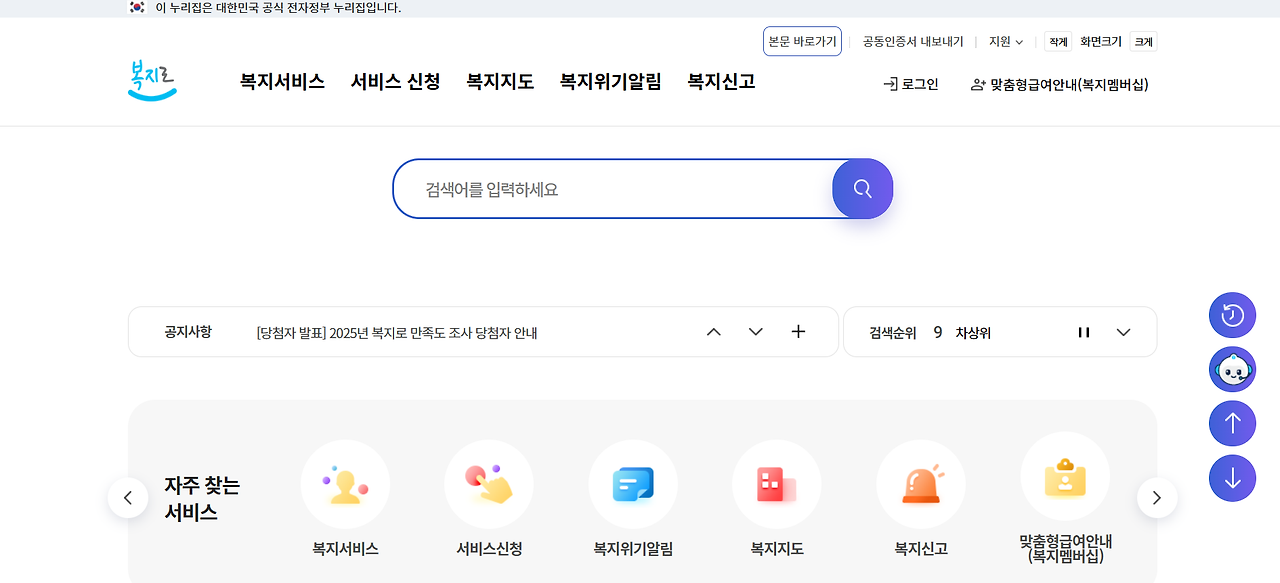The image size is (1280, 583).
Task: Click the magnifier search button
Action: pos(862,188)
